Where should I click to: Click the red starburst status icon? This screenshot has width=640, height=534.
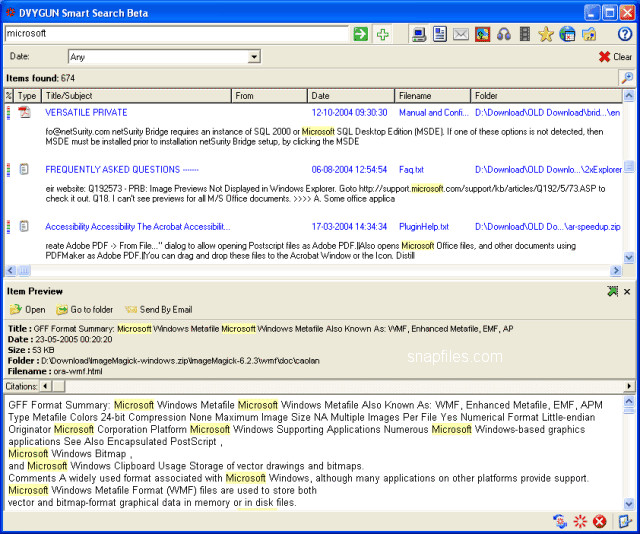click(580, 521)
